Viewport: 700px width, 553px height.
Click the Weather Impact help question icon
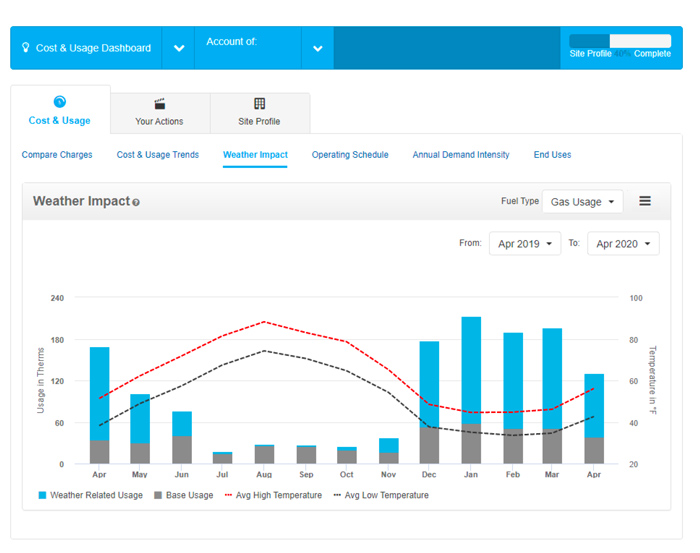click(136, 202)
